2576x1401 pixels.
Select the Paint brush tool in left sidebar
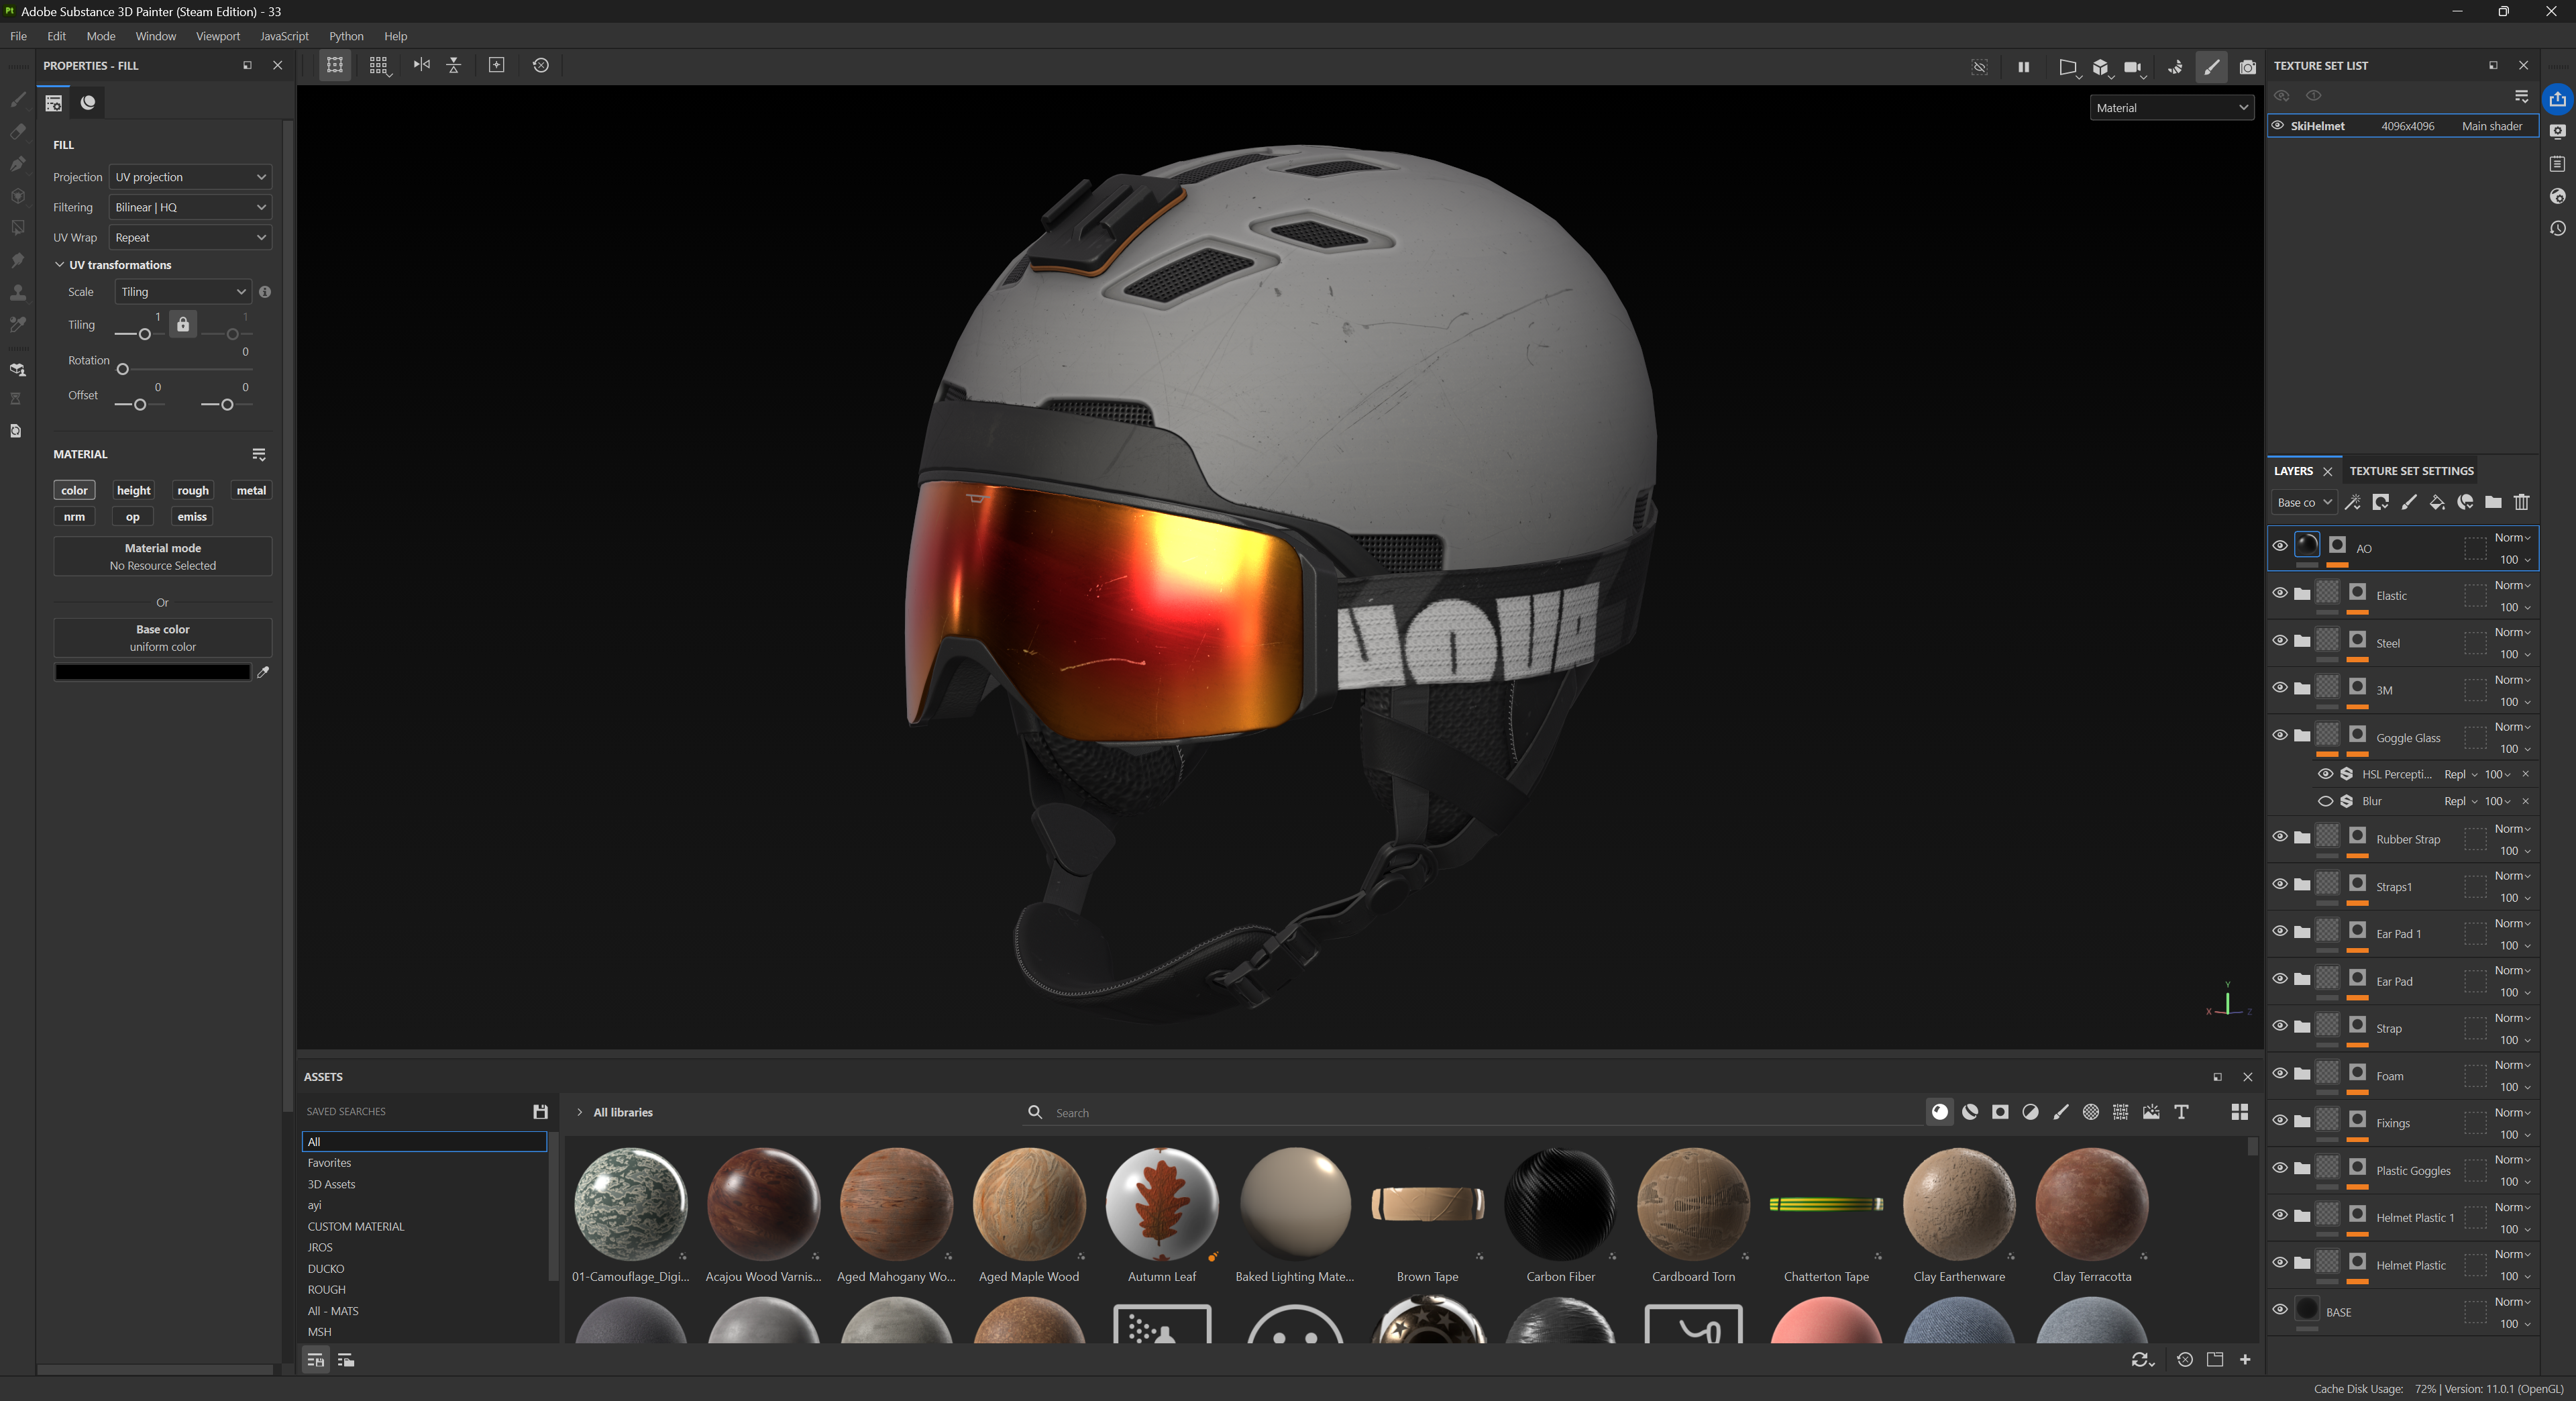point(17,100)
